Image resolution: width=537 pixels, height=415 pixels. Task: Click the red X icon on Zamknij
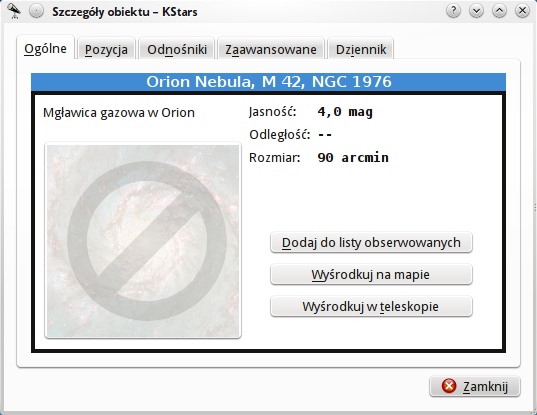pyautogui.click(x=449, y=386)
